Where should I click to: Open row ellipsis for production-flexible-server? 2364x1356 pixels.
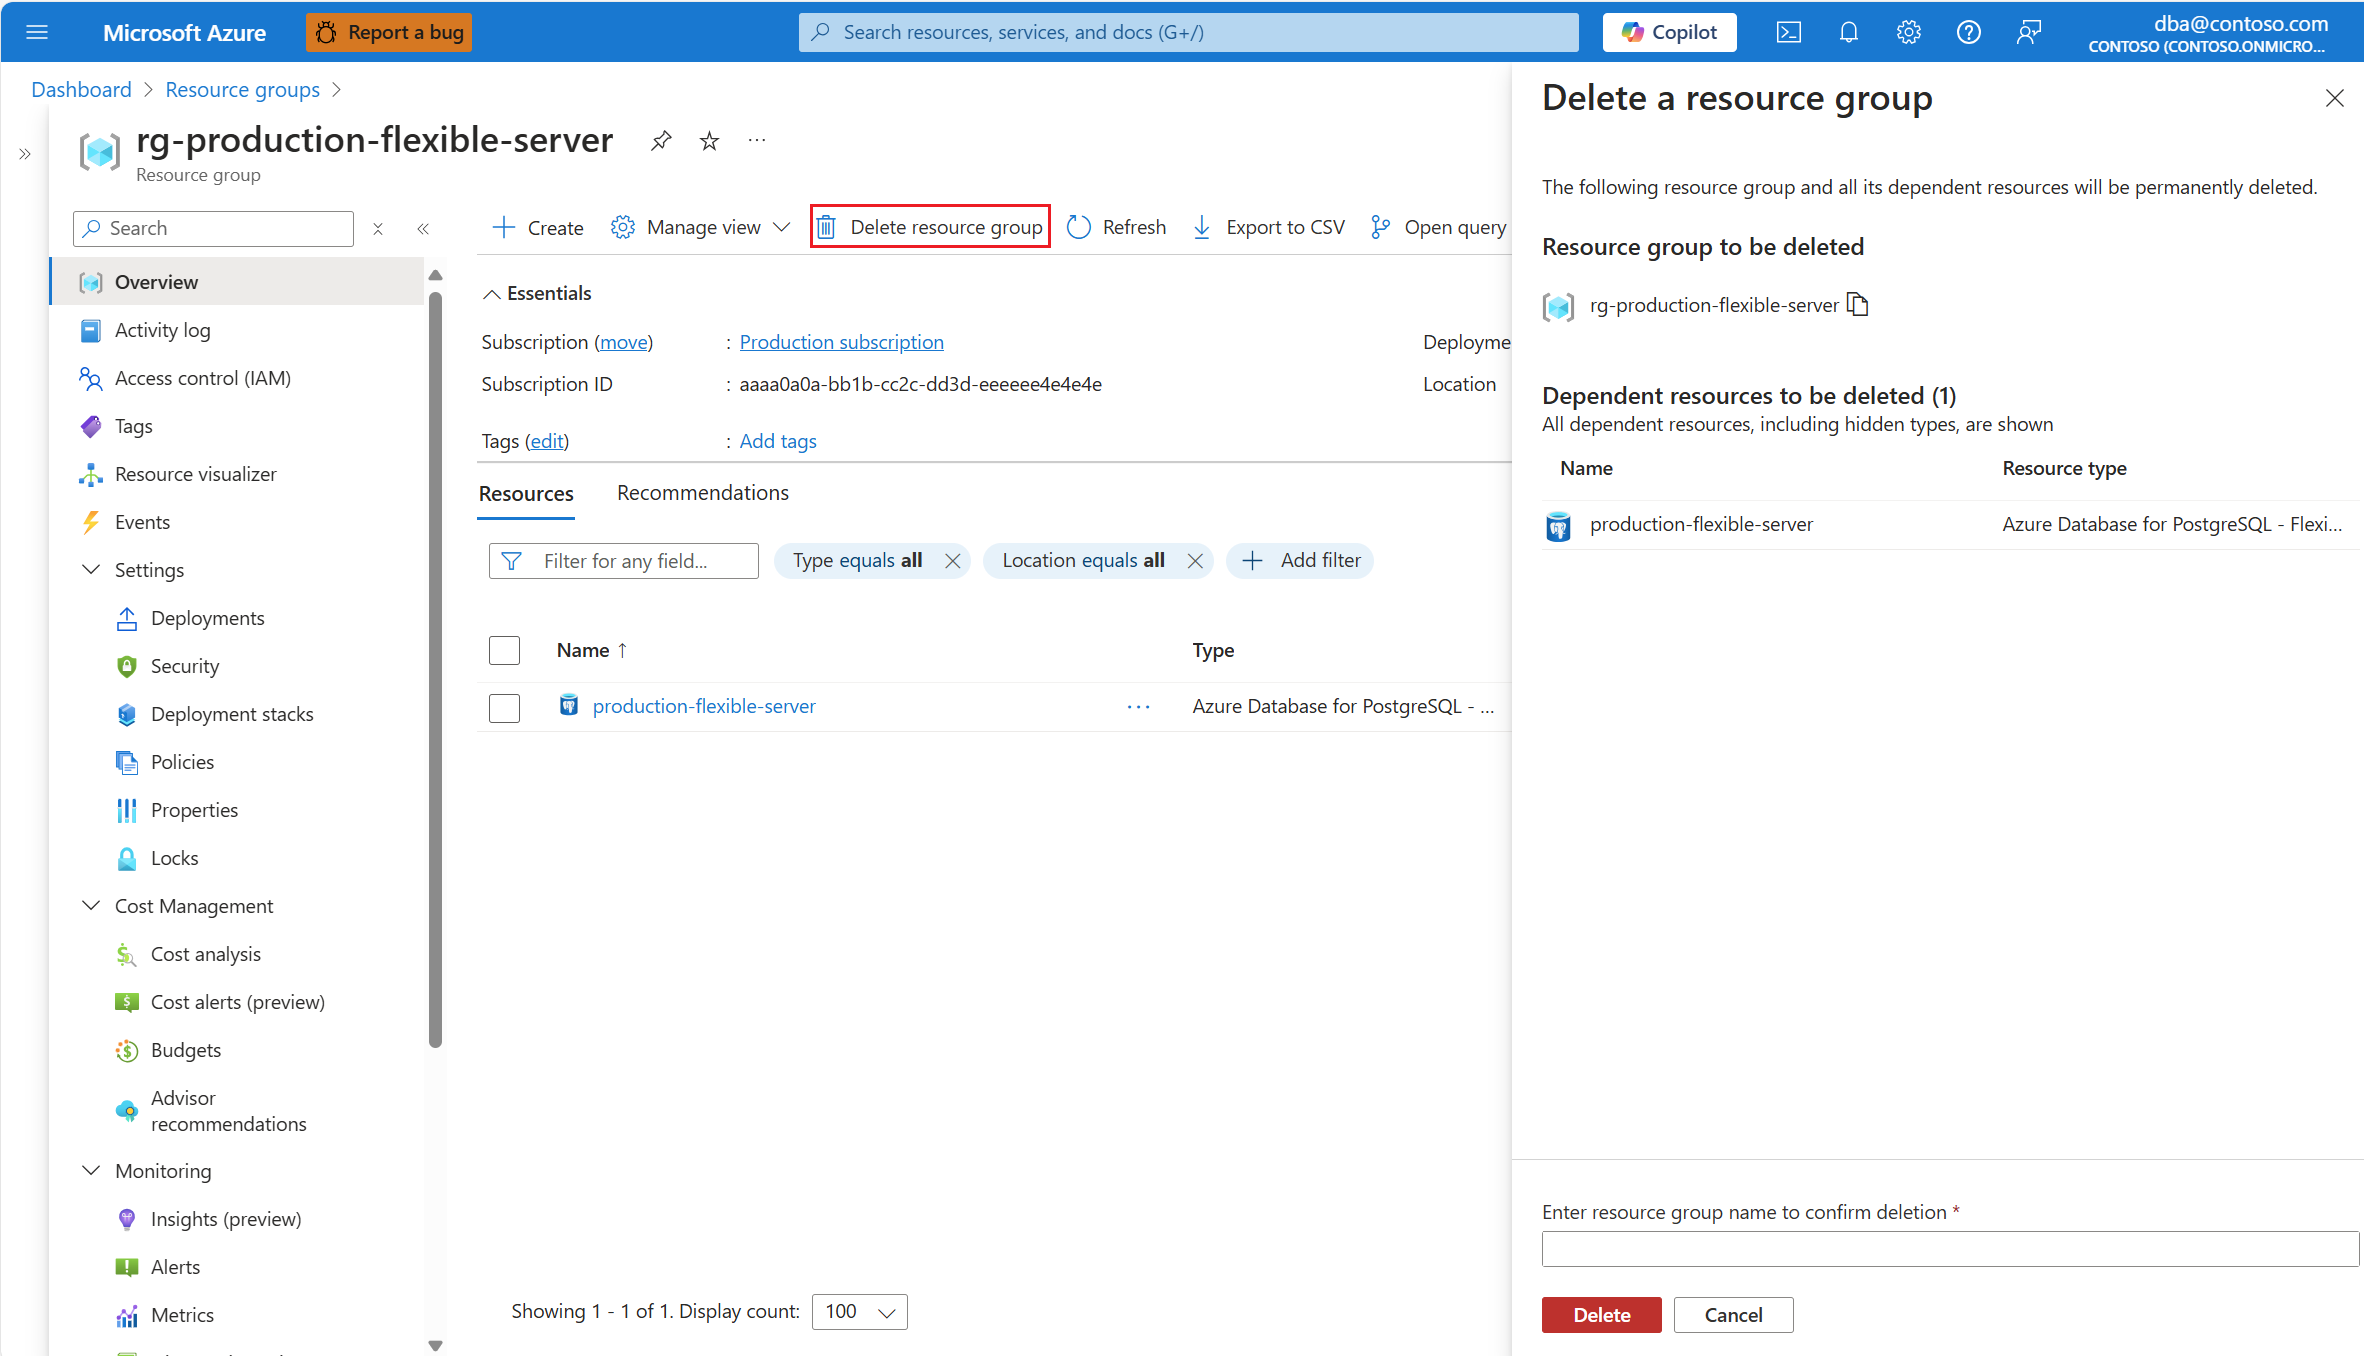tap(1138, 707)
